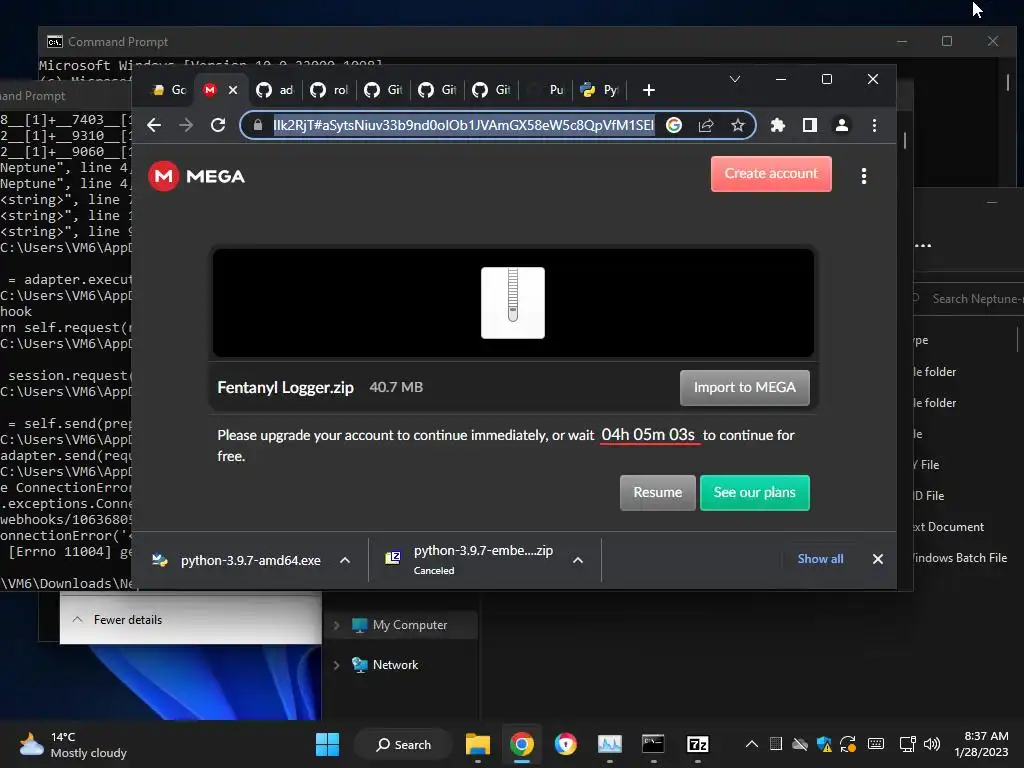Open Chrome's three-dot menu
The image size is (1024, 768).
tap(874, 125)
